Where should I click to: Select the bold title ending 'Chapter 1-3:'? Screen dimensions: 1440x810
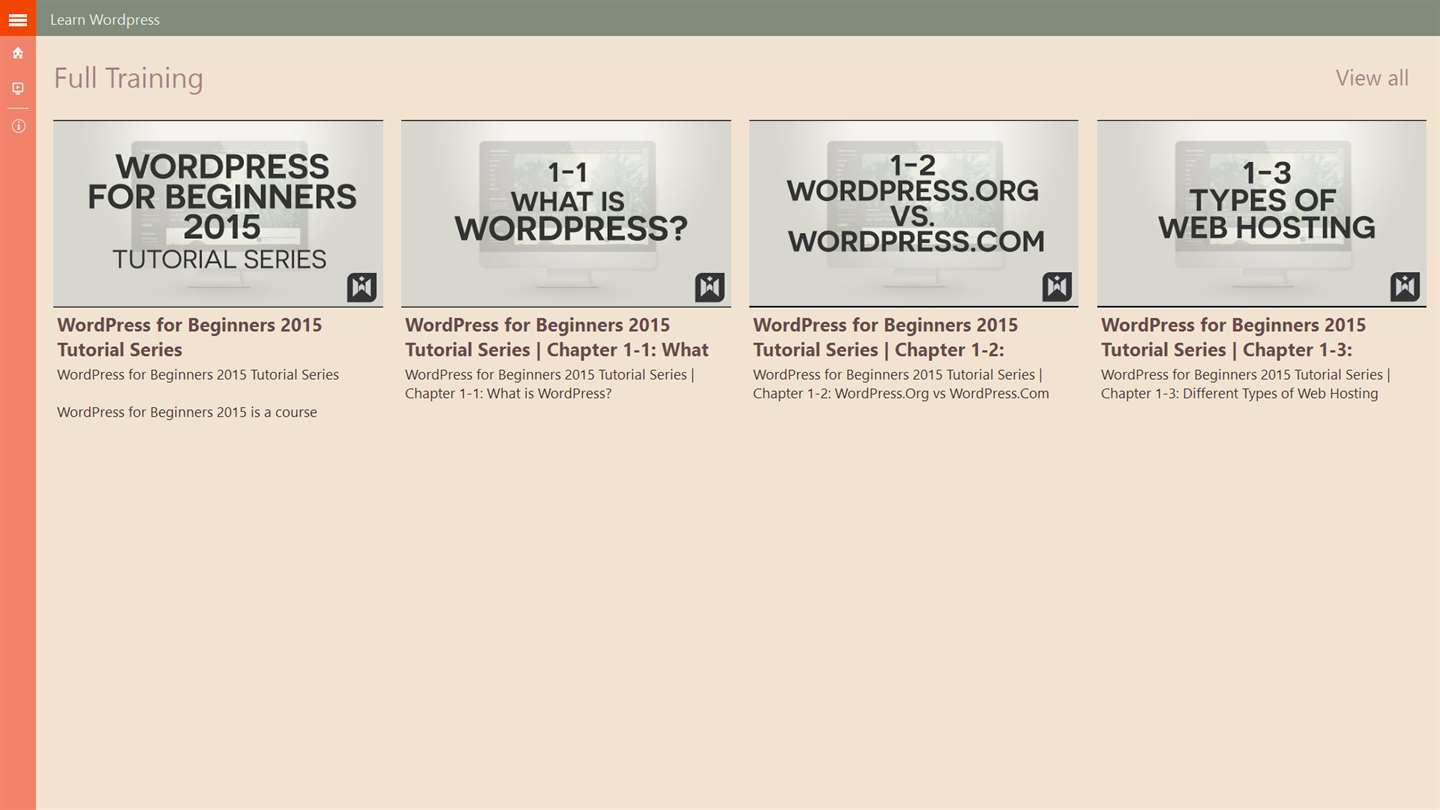pos(1233,337)
